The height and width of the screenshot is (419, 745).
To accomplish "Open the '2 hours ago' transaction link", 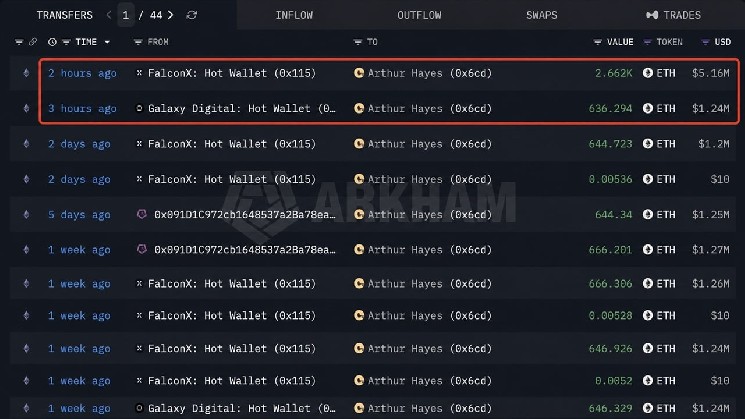I will (82, 73).
